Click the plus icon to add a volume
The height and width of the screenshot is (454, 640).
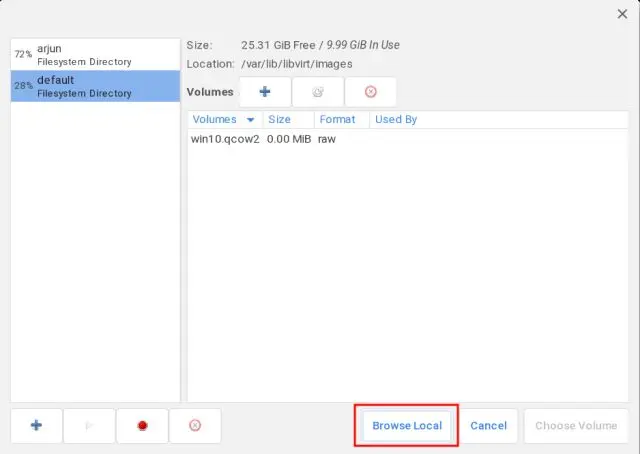point(265,92)
